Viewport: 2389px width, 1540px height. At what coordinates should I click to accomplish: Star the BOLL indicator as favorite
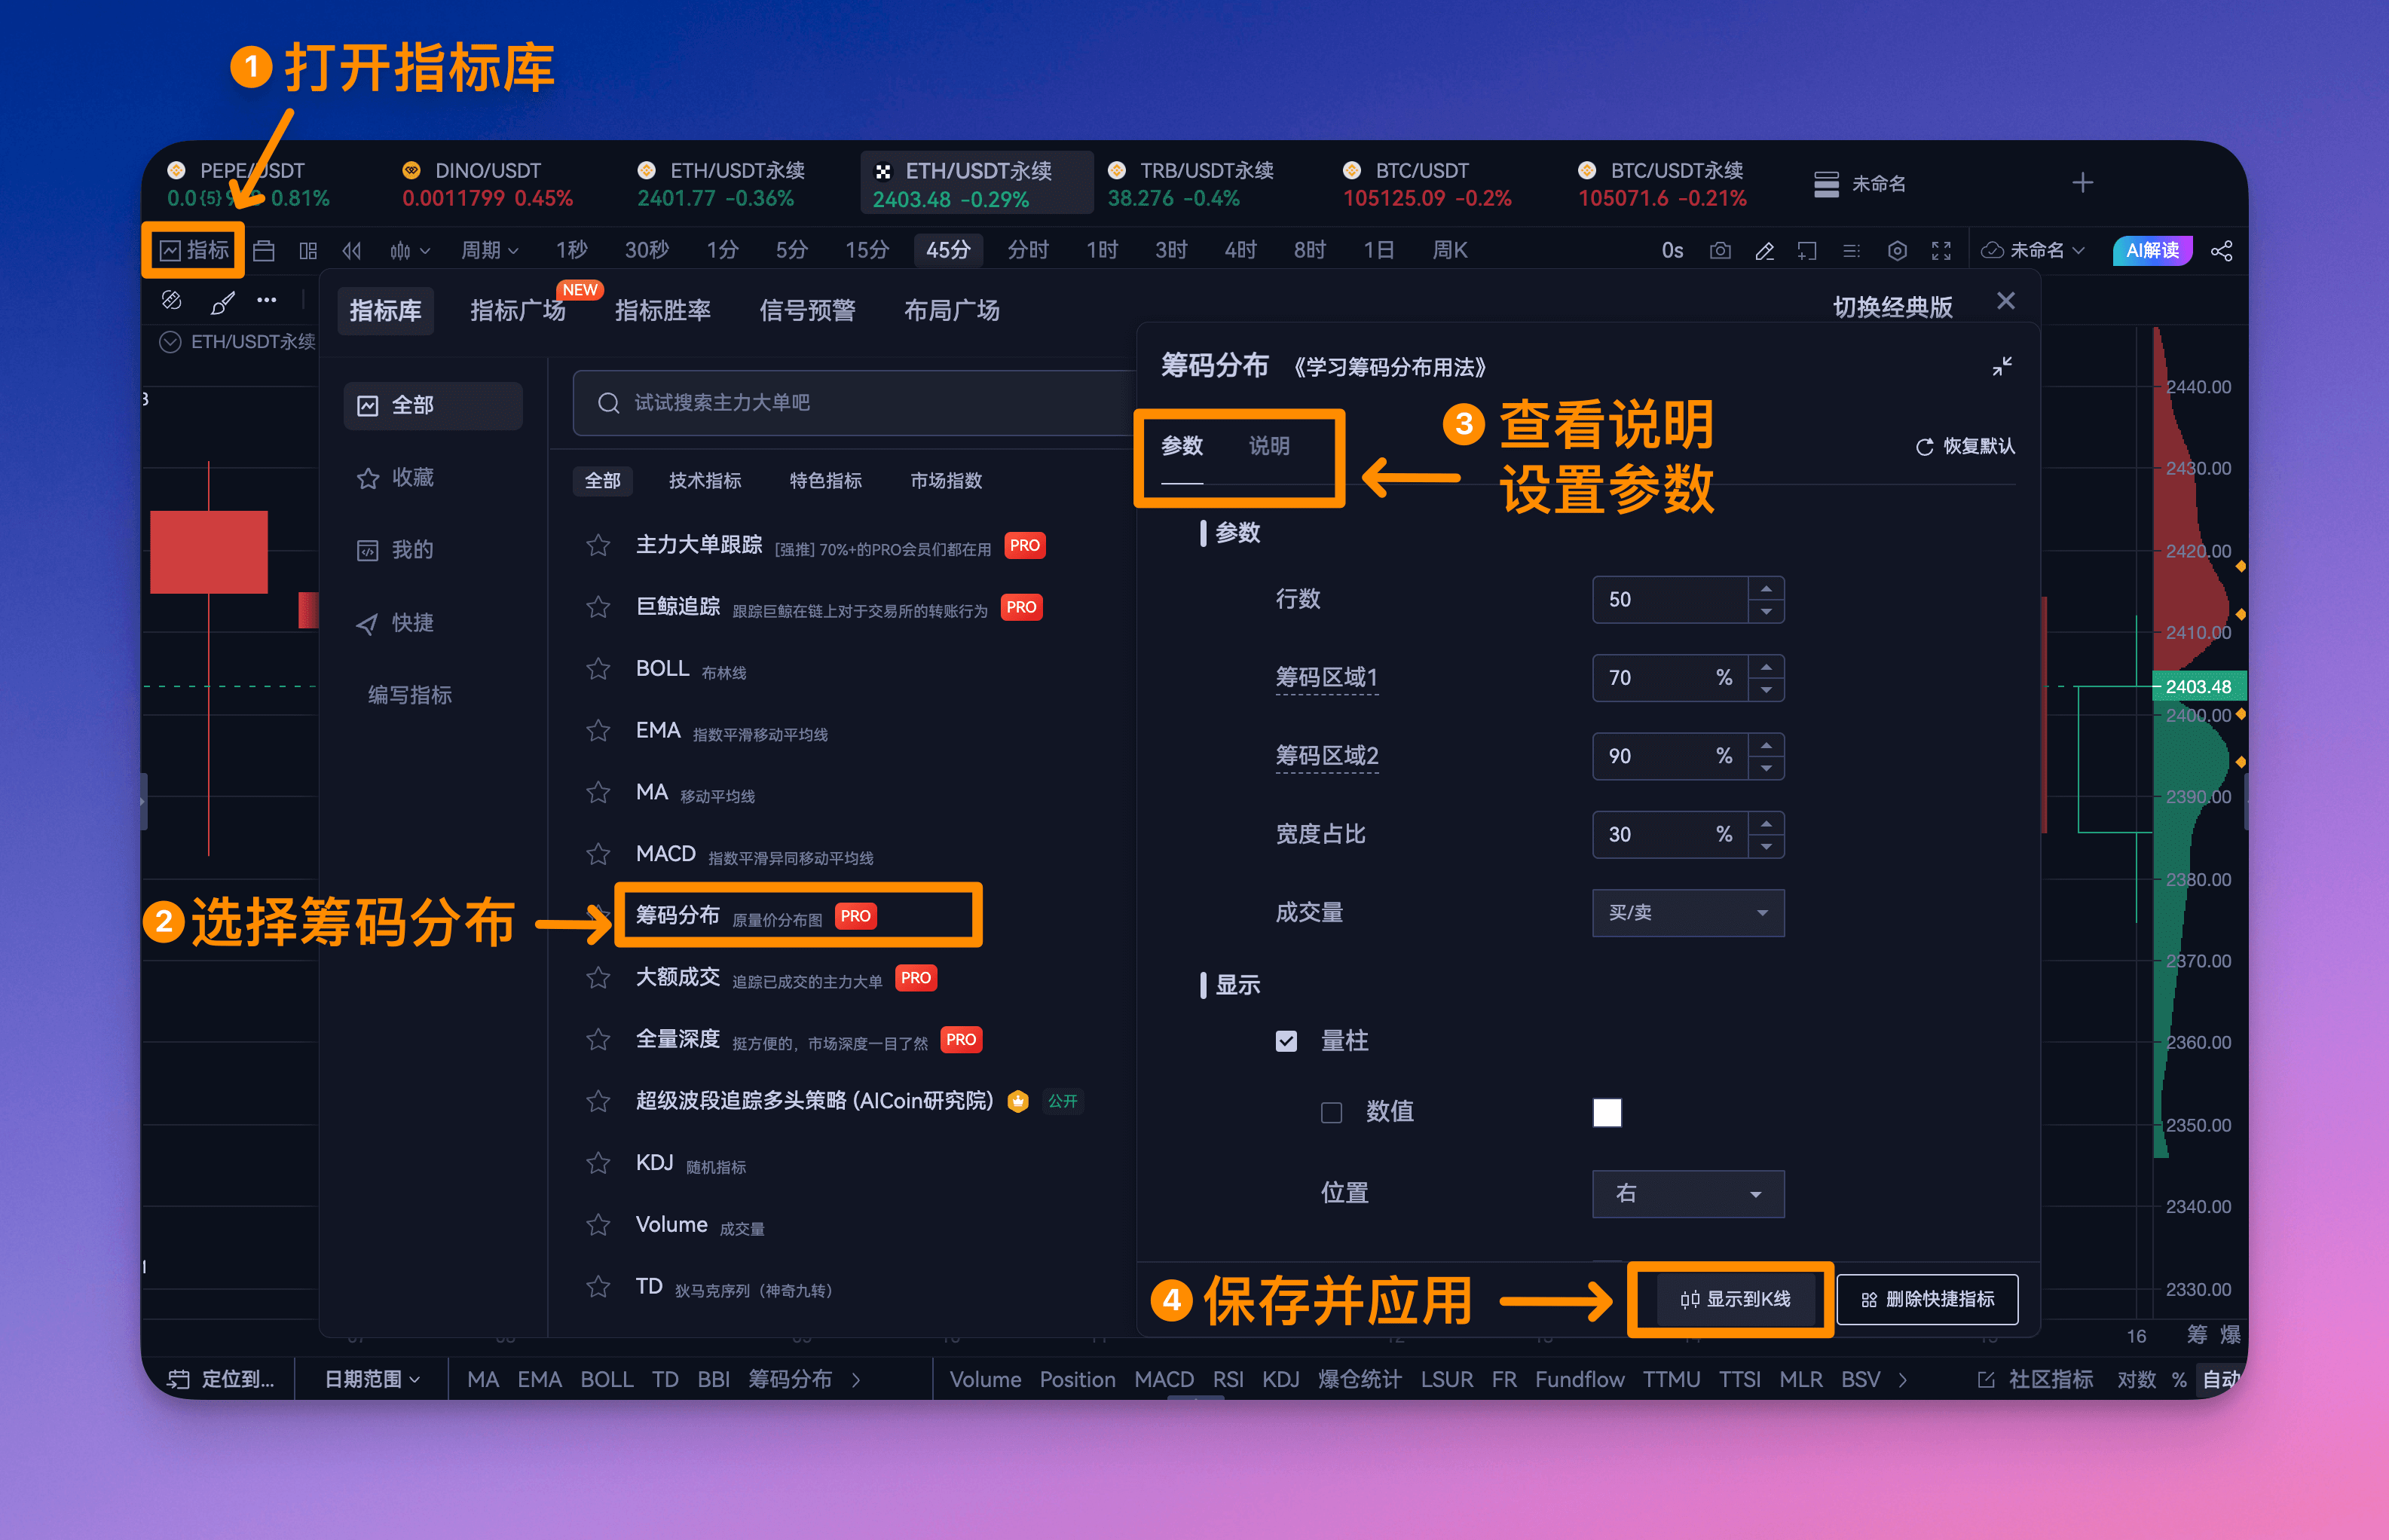598,669
